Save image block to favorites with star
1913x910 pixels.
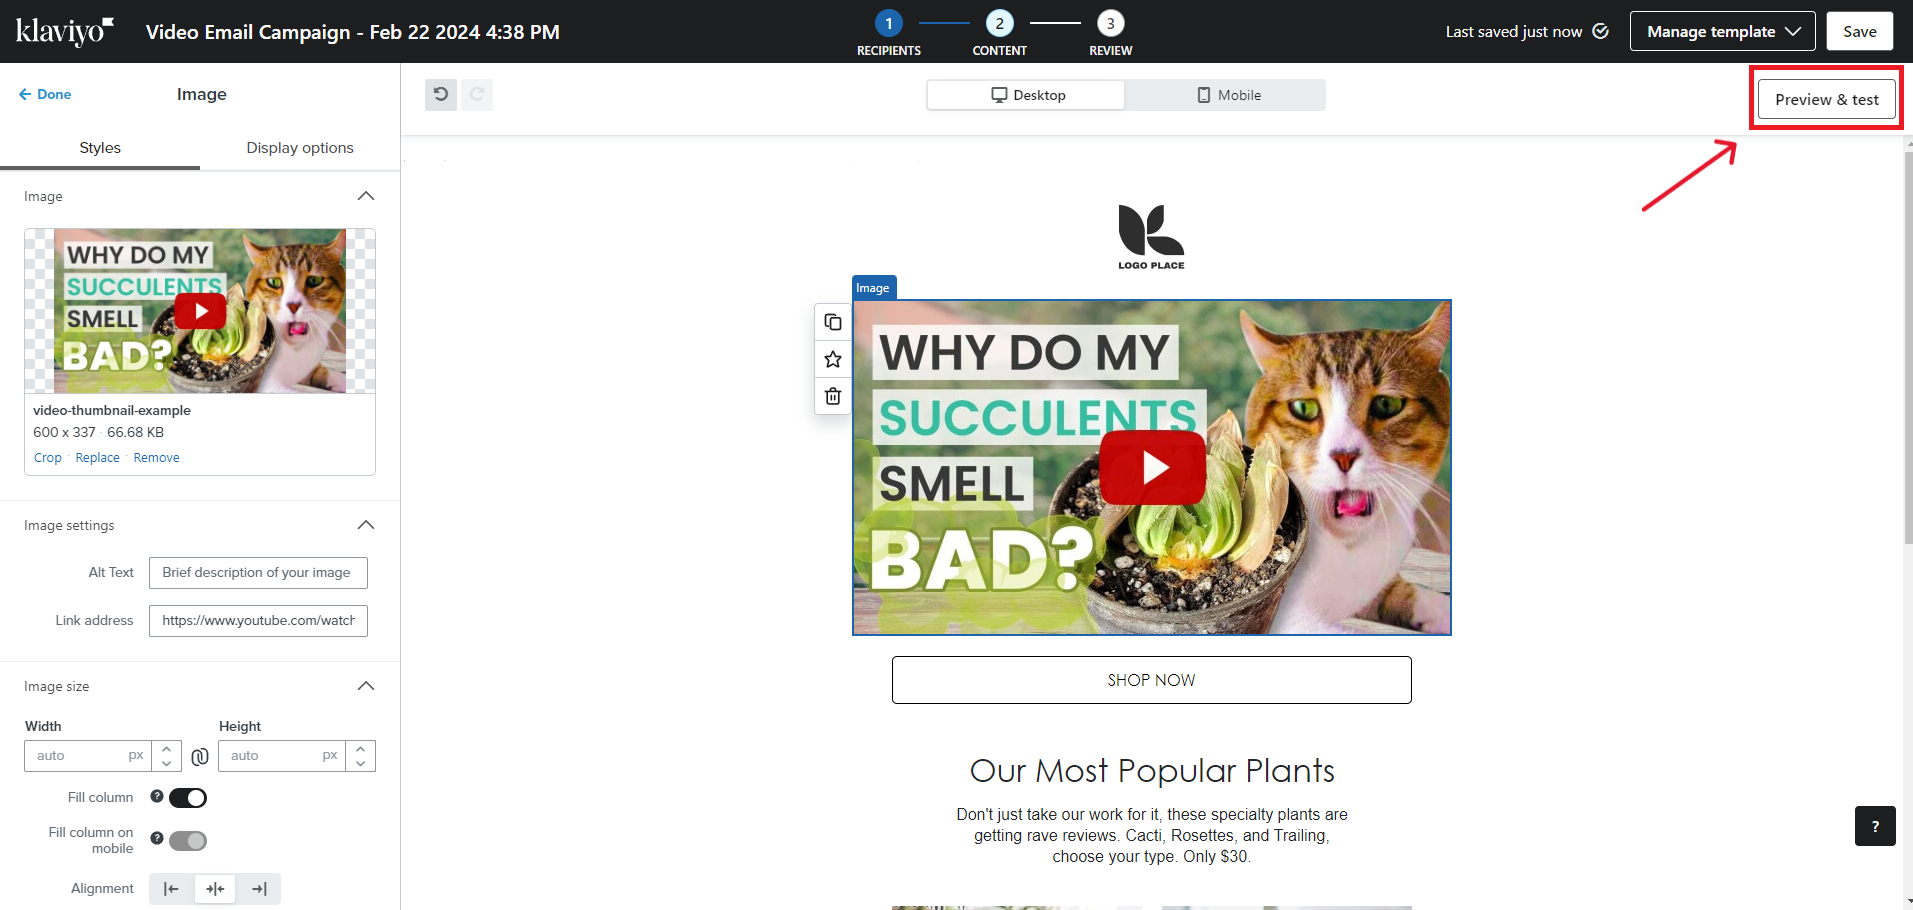click(x=832, y=359)
